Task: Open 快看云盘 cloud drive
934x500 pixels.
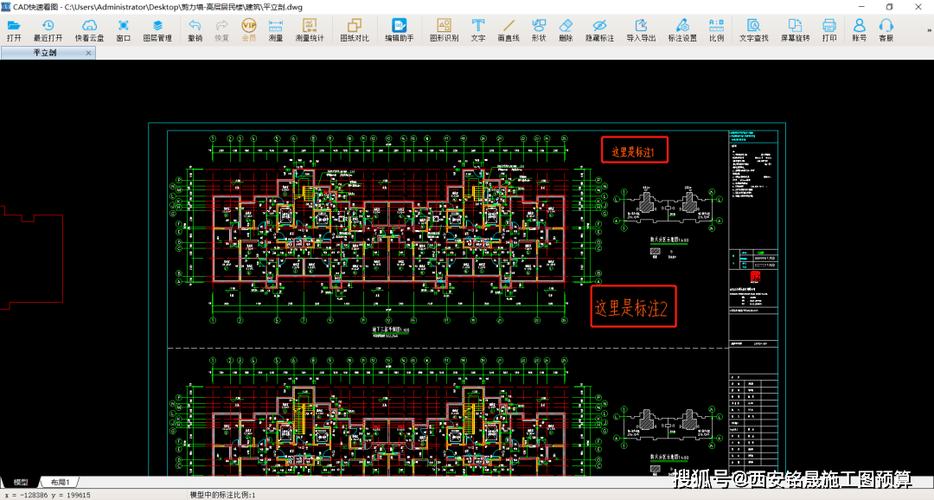Action: coord(89,30)
